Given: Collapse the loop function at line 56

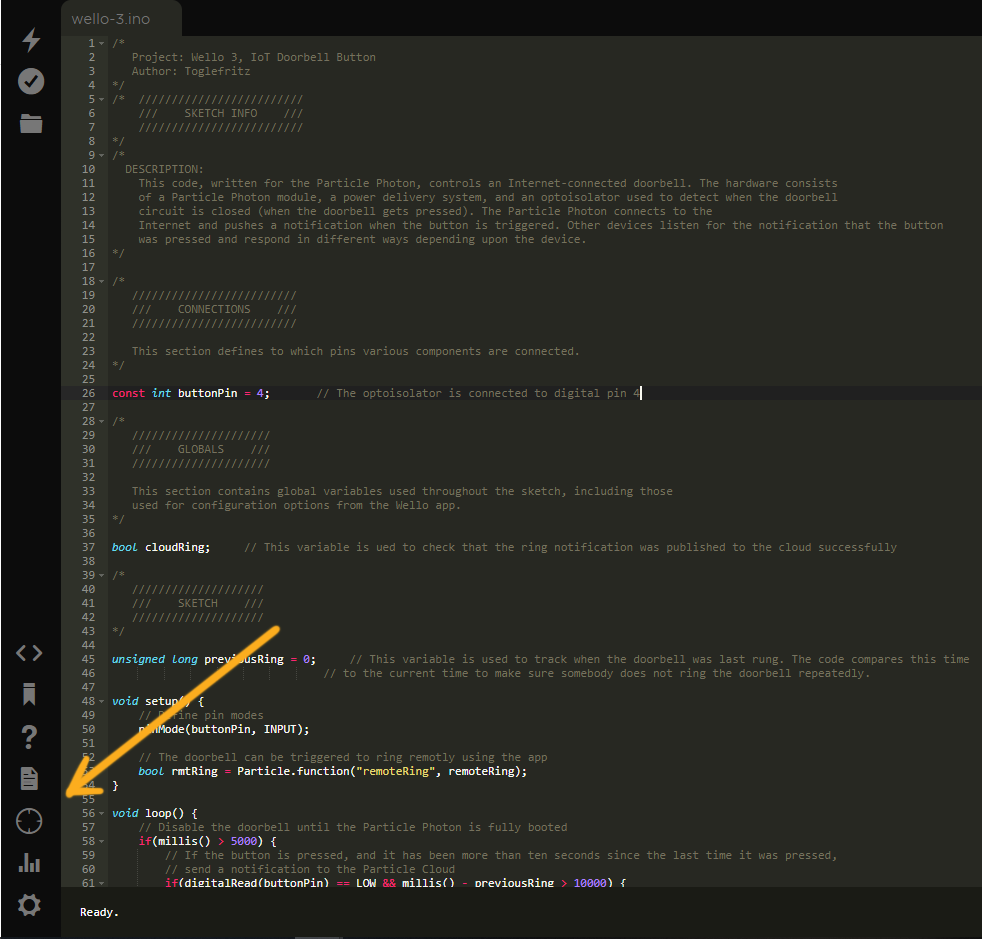Looking at the screenshot, I should 101,814.
